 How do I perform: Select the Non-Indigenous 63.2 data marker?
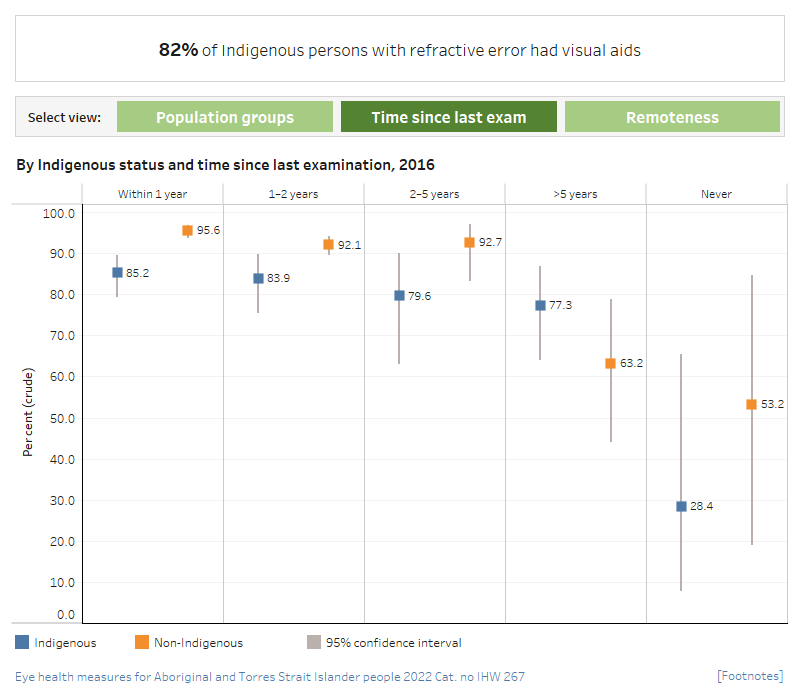click(610, 363)
